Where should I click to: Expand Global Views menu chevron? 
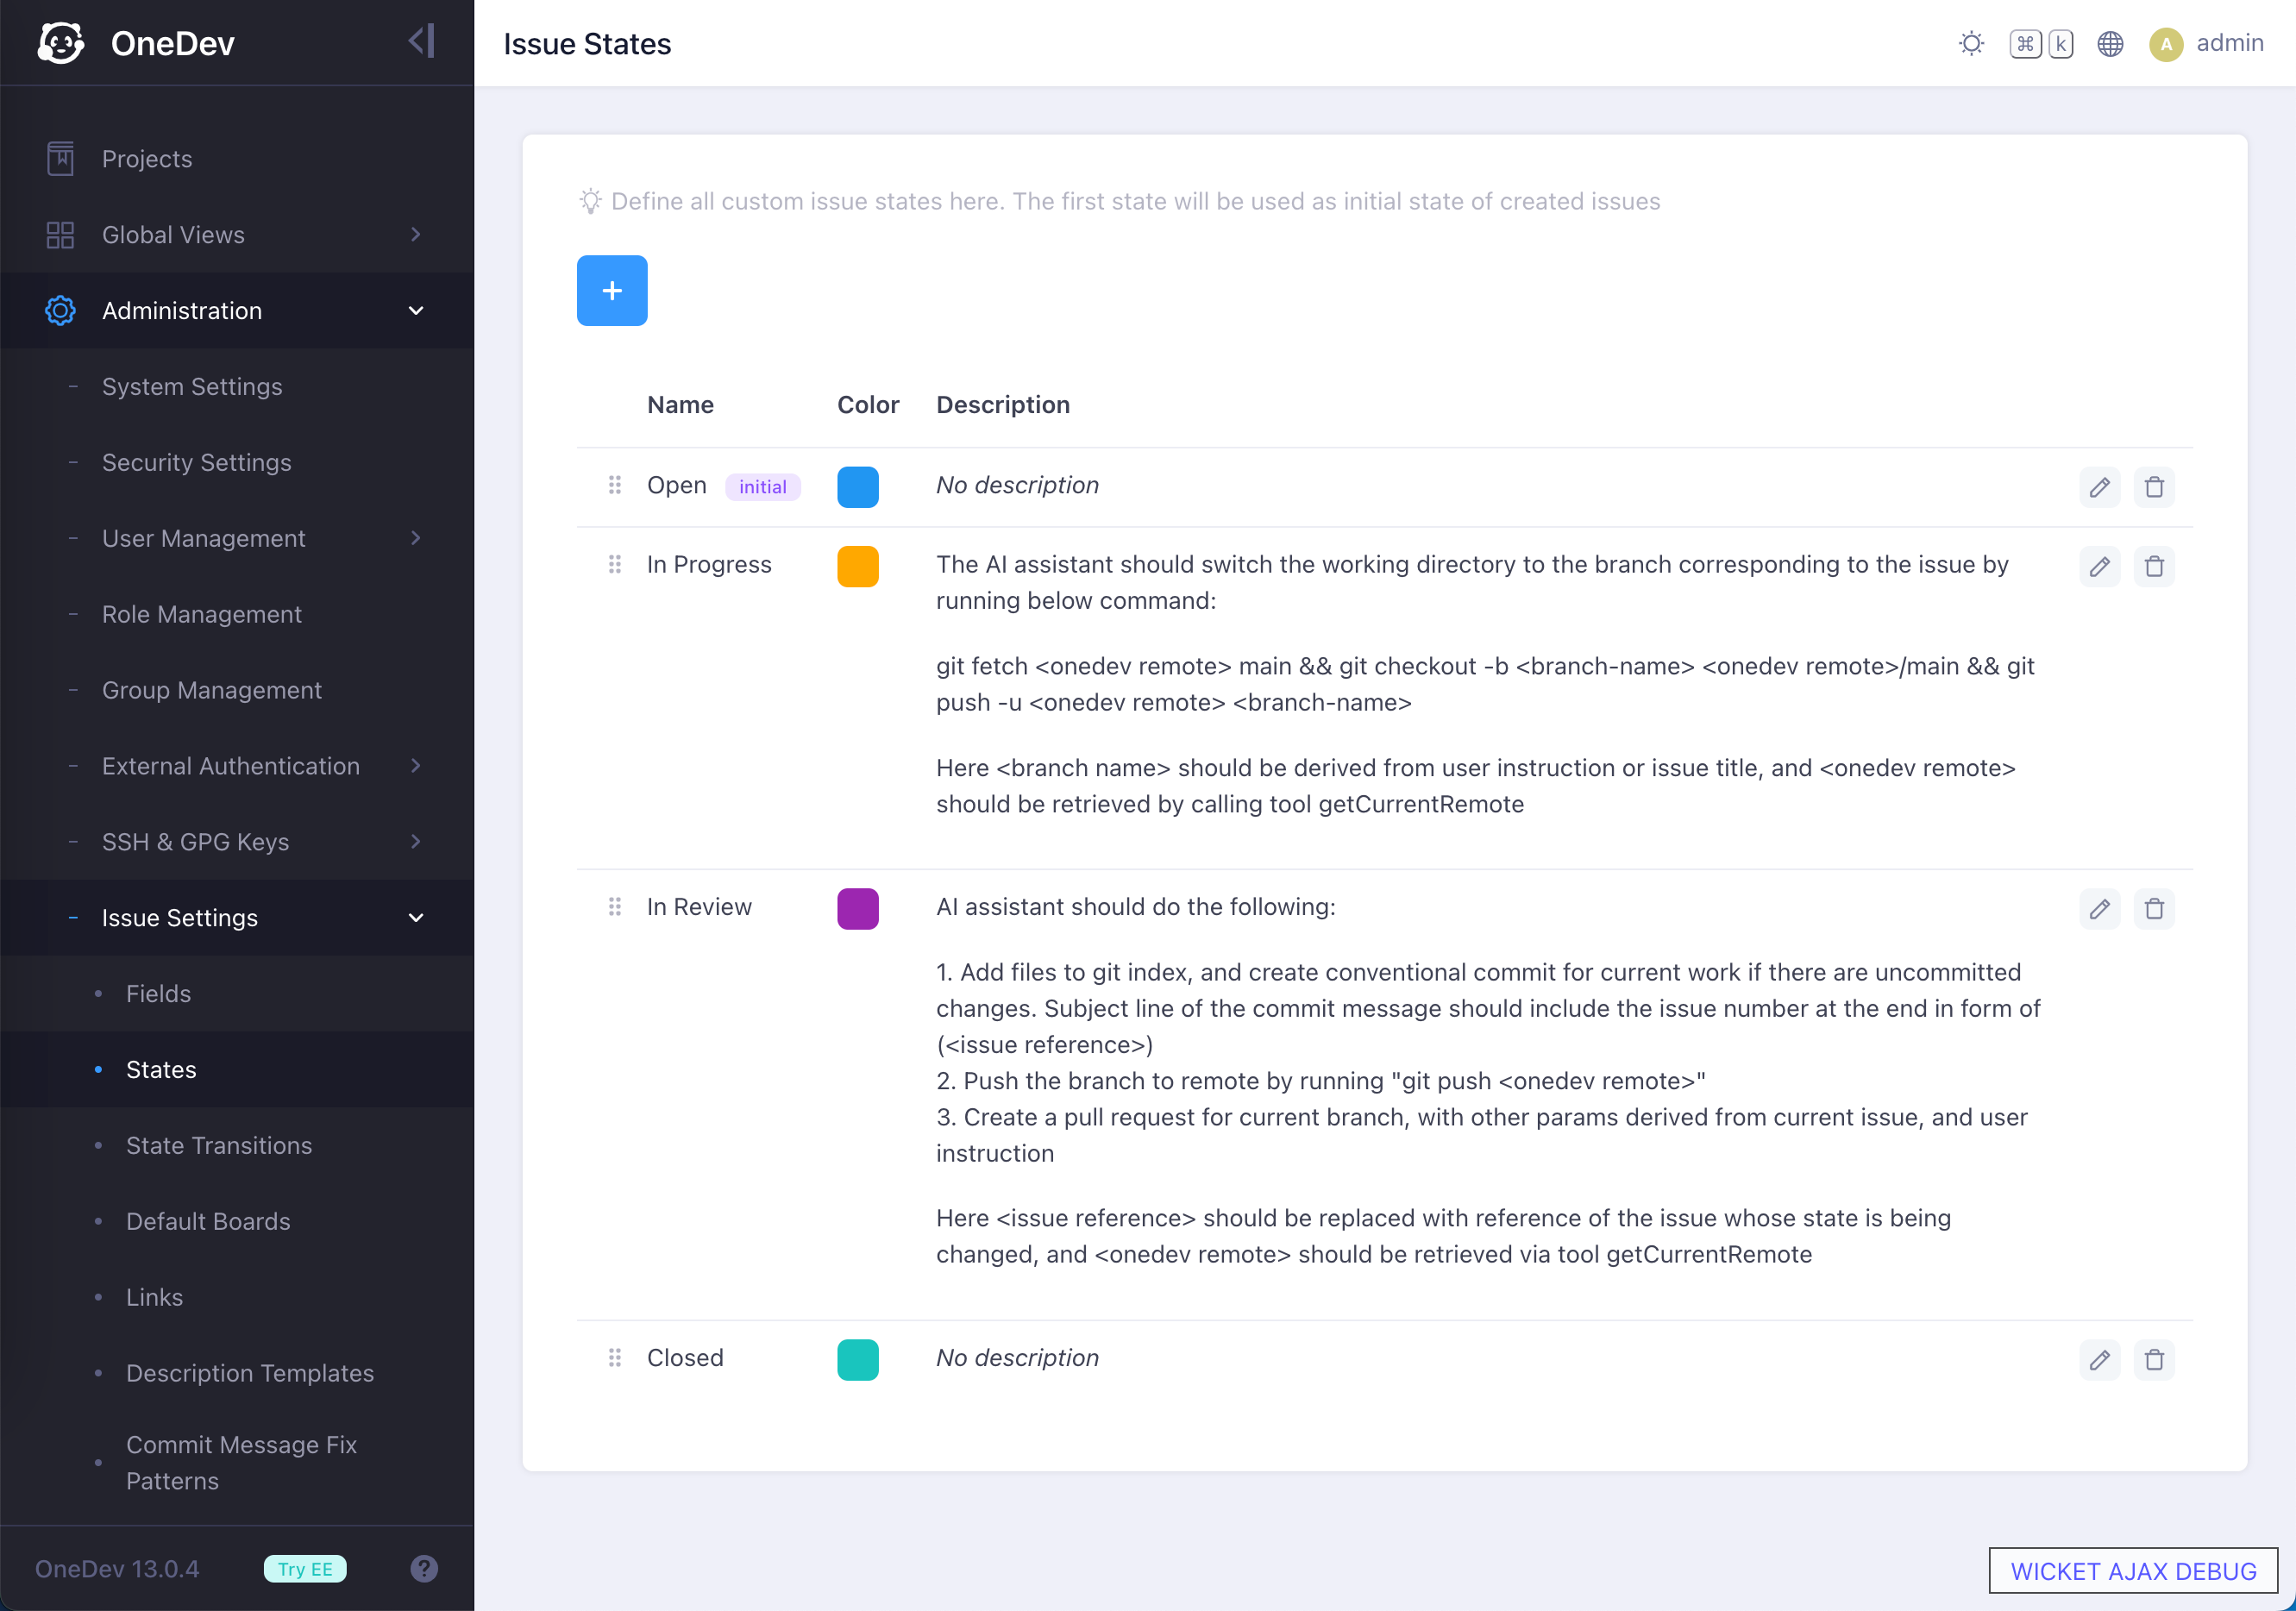[x=416, y=235]
